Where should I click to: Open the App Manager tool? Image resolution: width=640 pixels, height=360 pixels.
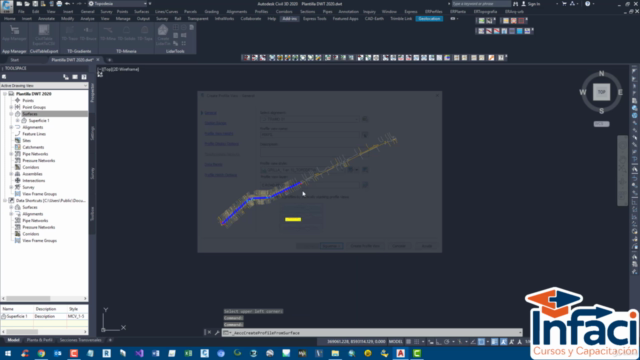[14, 34]
